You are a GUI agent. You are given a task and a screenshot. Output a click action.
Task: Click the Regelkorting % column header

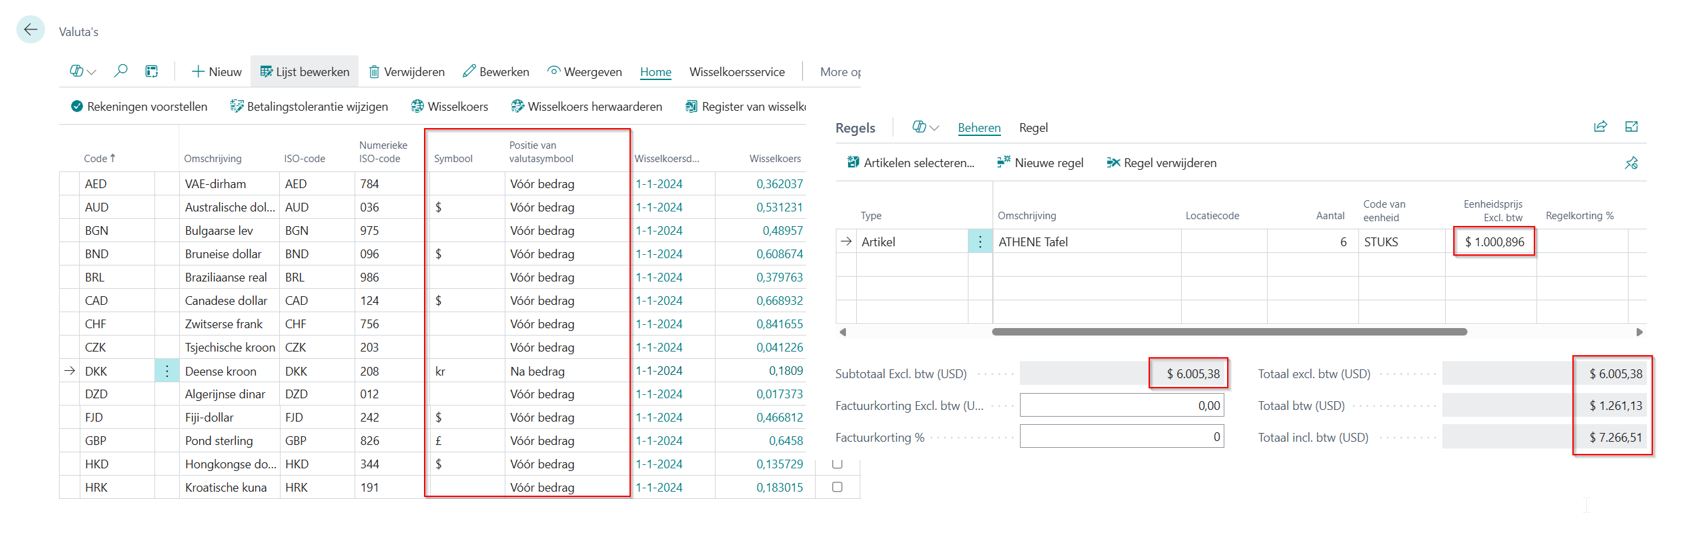click(1579, 216)
